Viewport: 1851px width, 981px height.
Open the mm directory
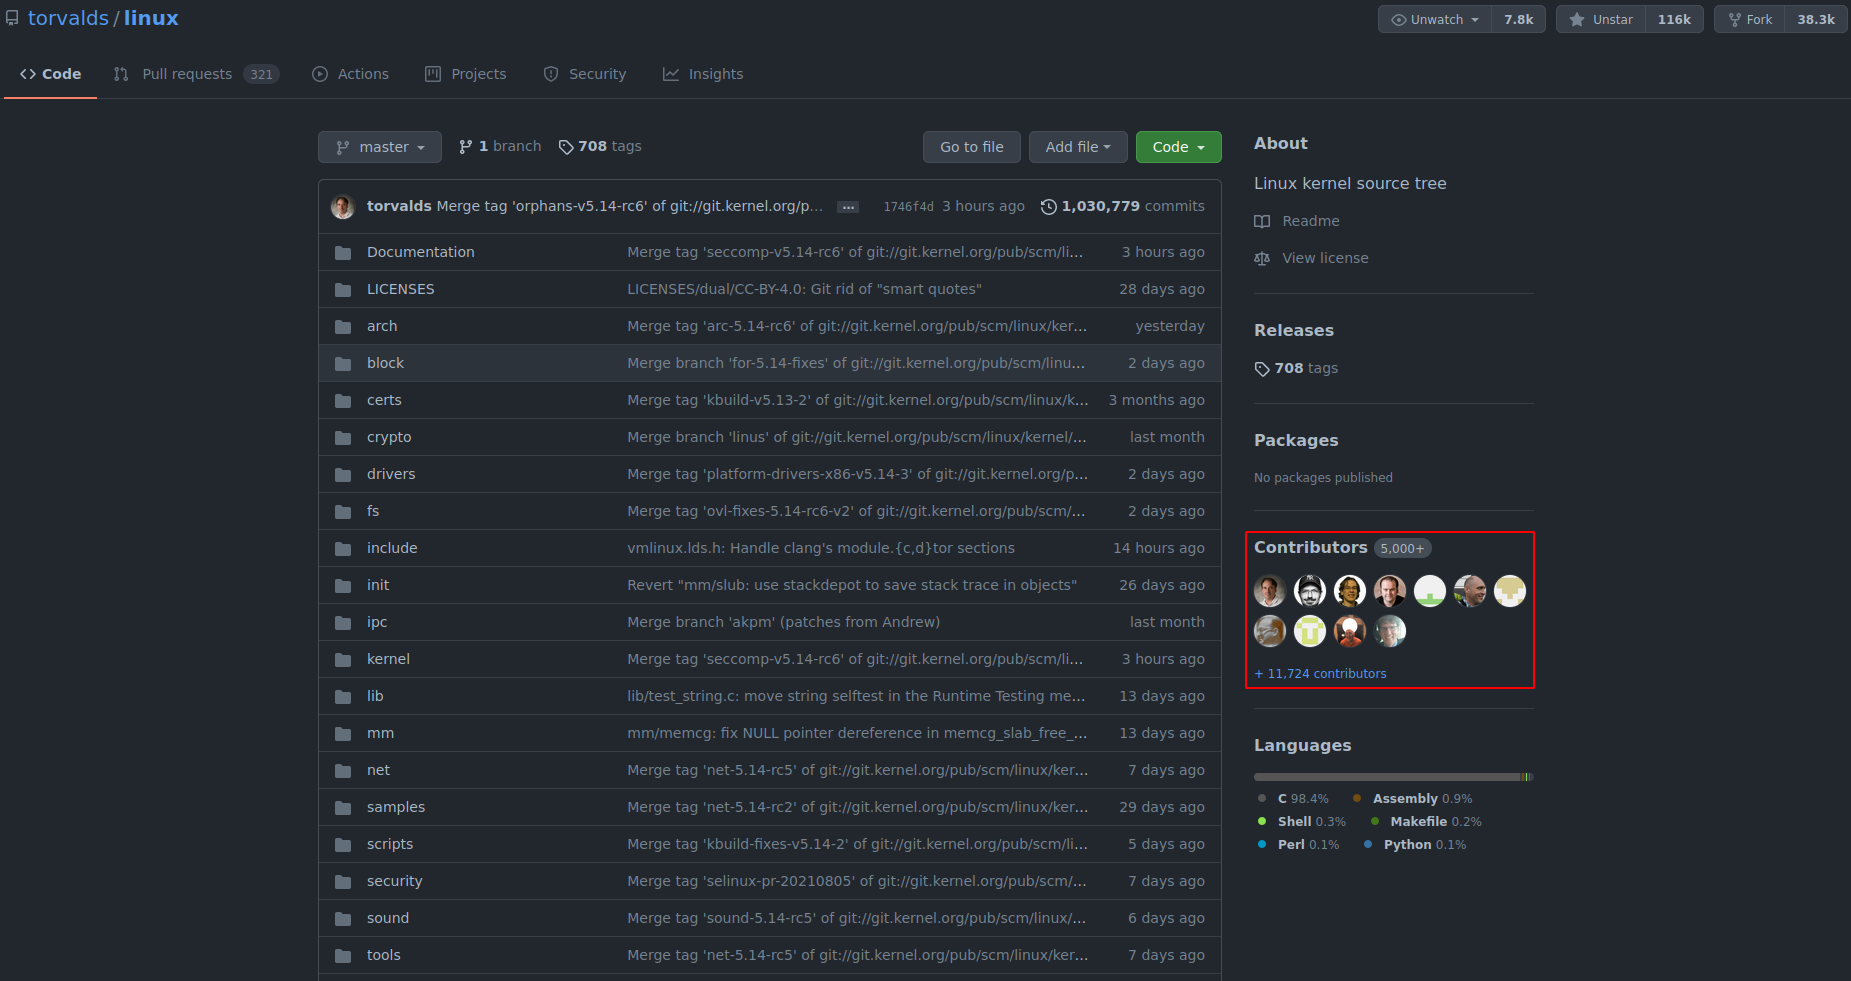click(x=380, y=733)
